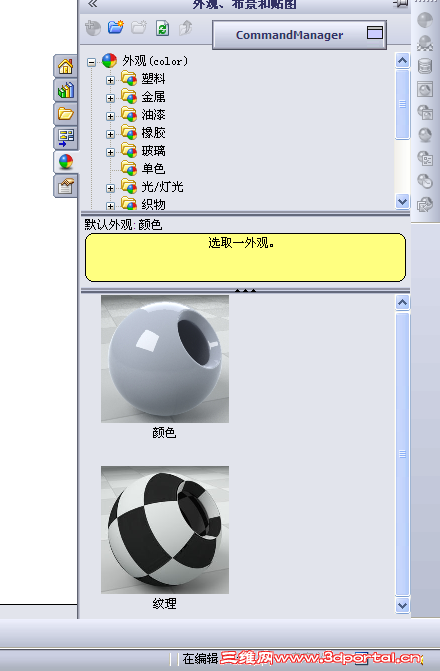
Task: Expand the 织物 folder
Action: (110, 206)
